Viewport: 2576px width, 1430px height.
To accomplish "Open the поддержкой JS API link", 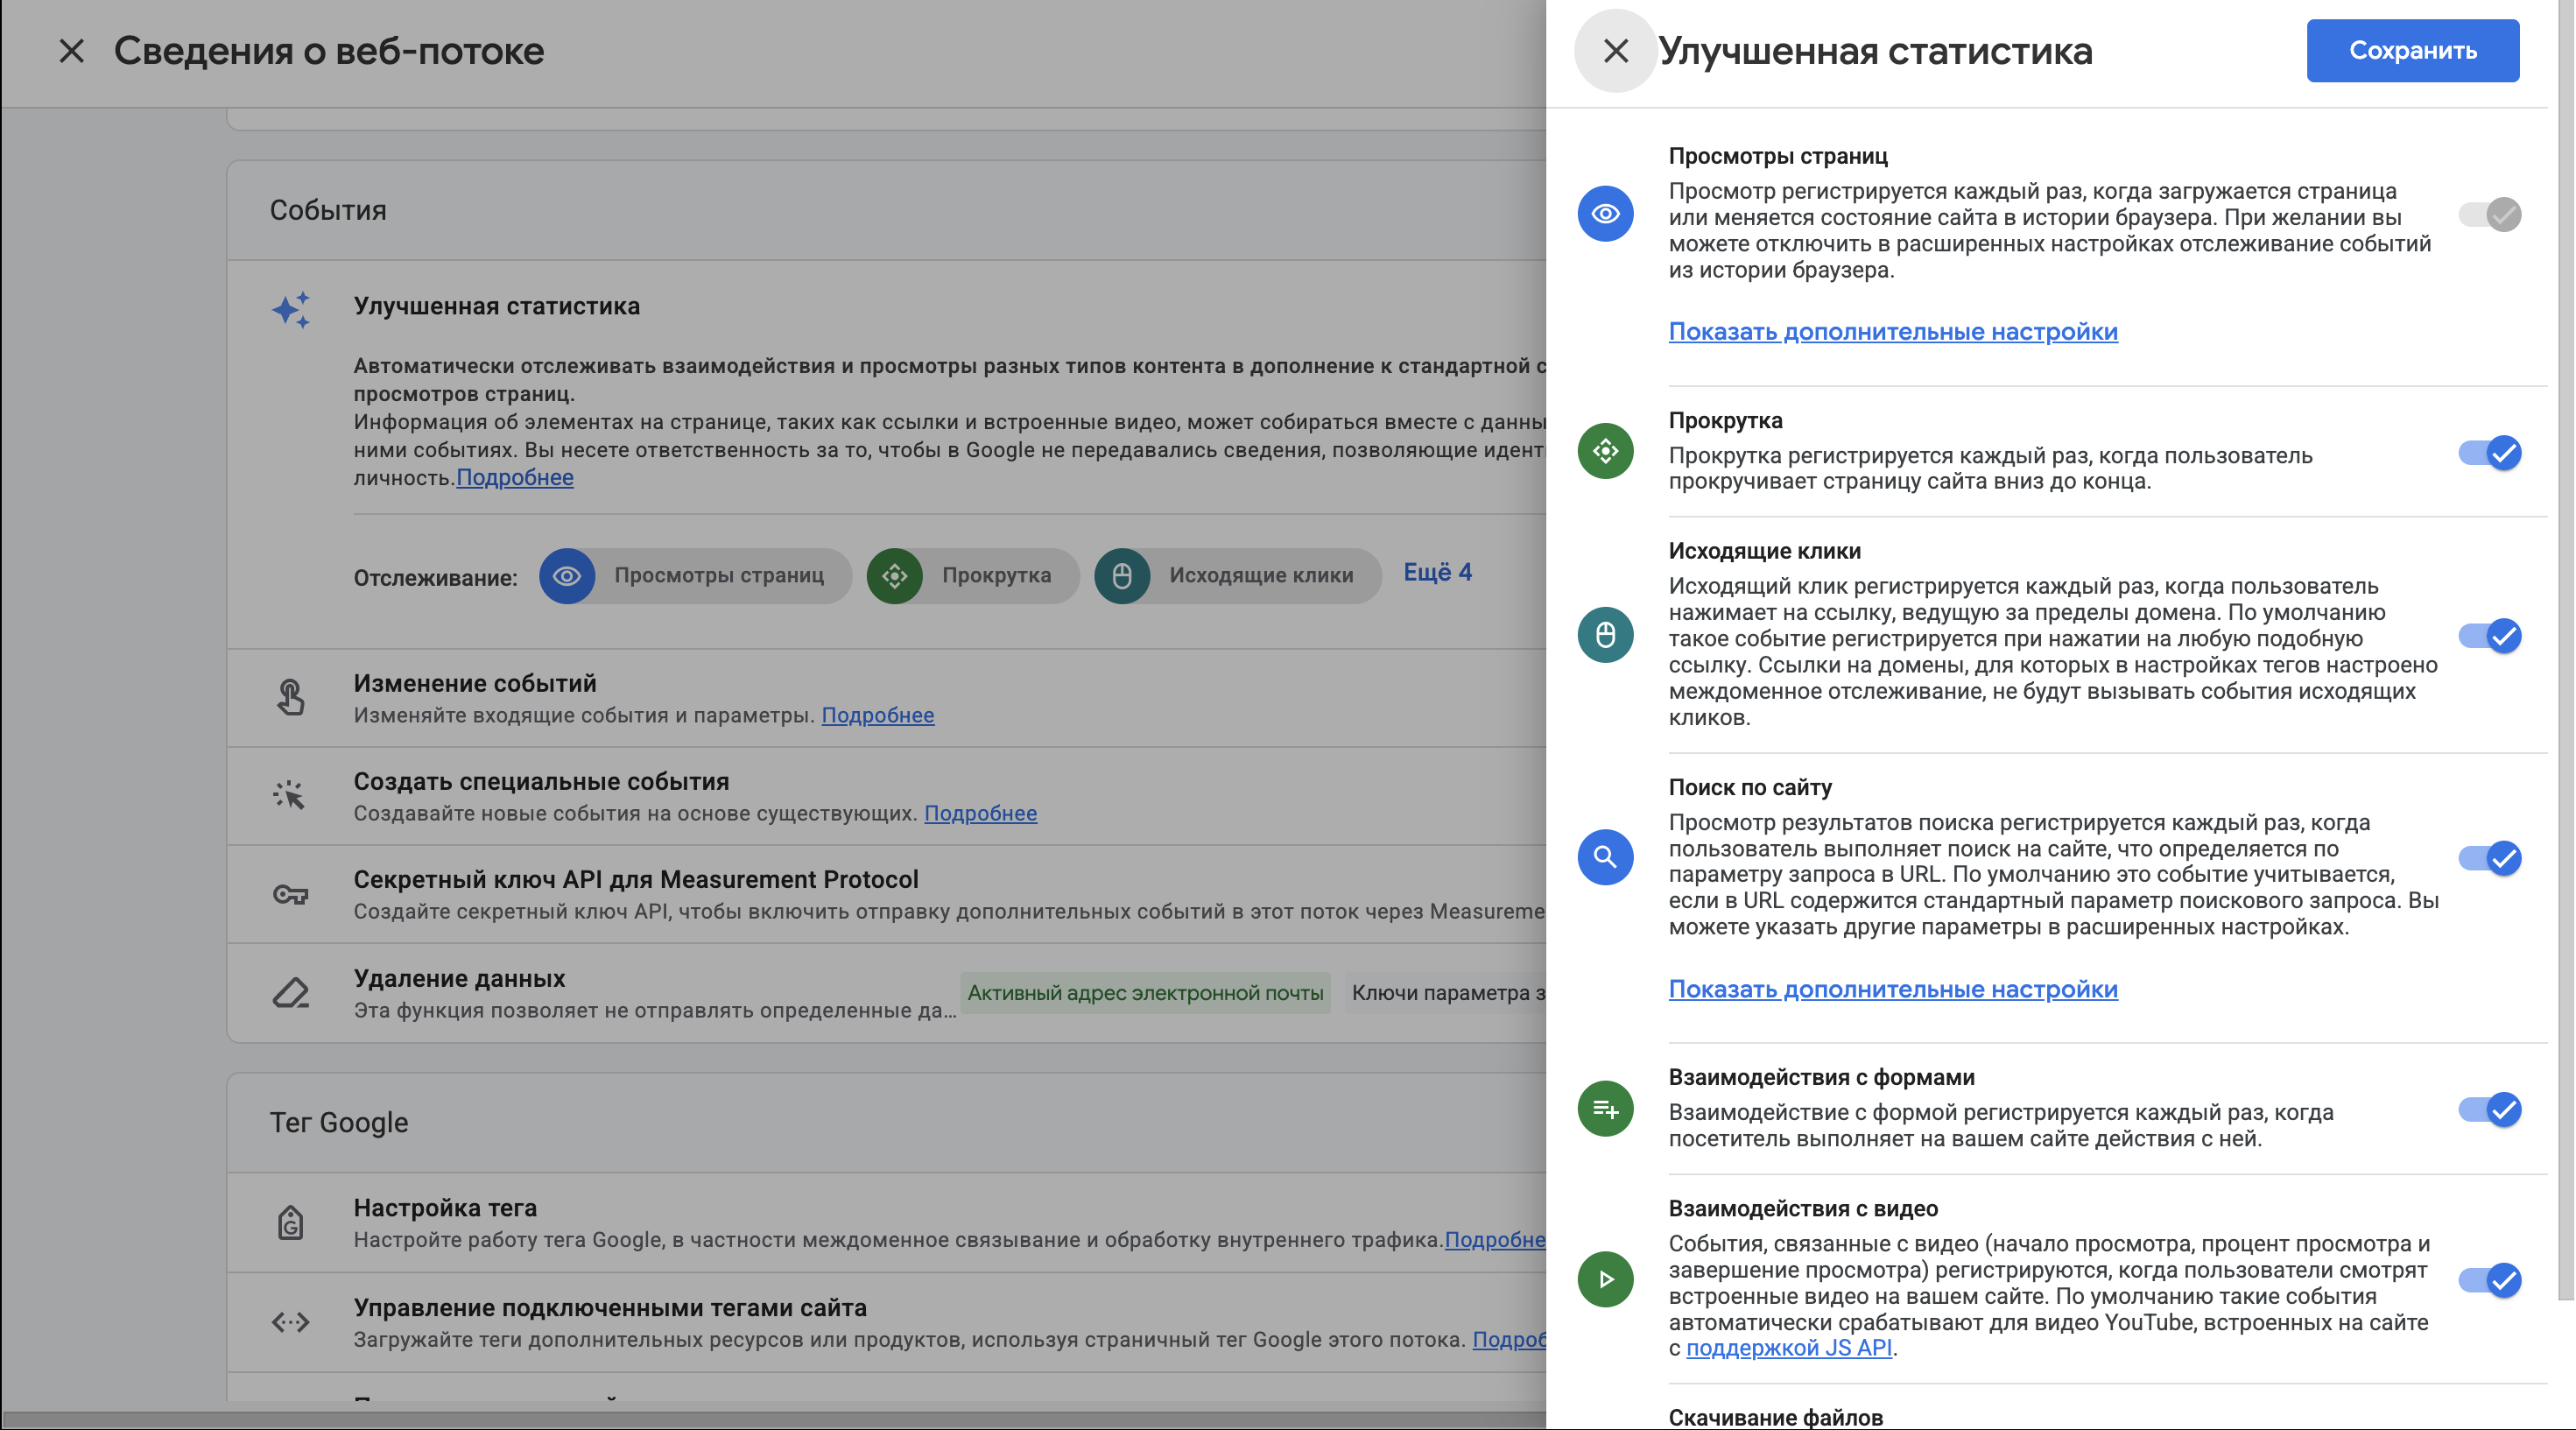I will point(1788,1348).
